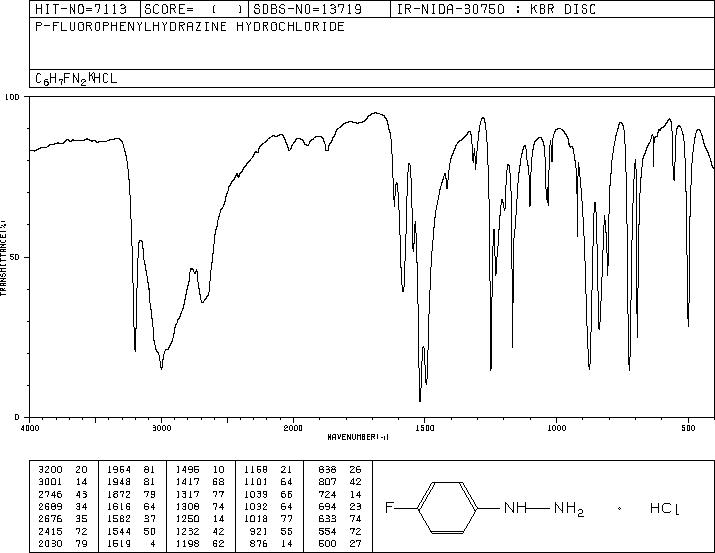This screenshot has height=553, width=715.
Task: Select the C6H7FN2·HCL molecular formula
Action: 76,79
